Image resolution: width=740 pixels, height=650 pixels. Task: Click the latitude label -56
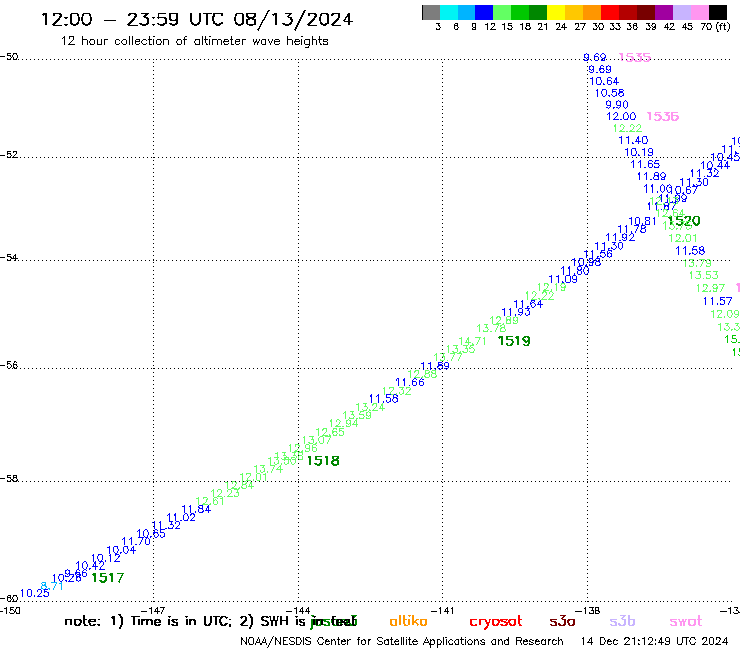[9, 365]
